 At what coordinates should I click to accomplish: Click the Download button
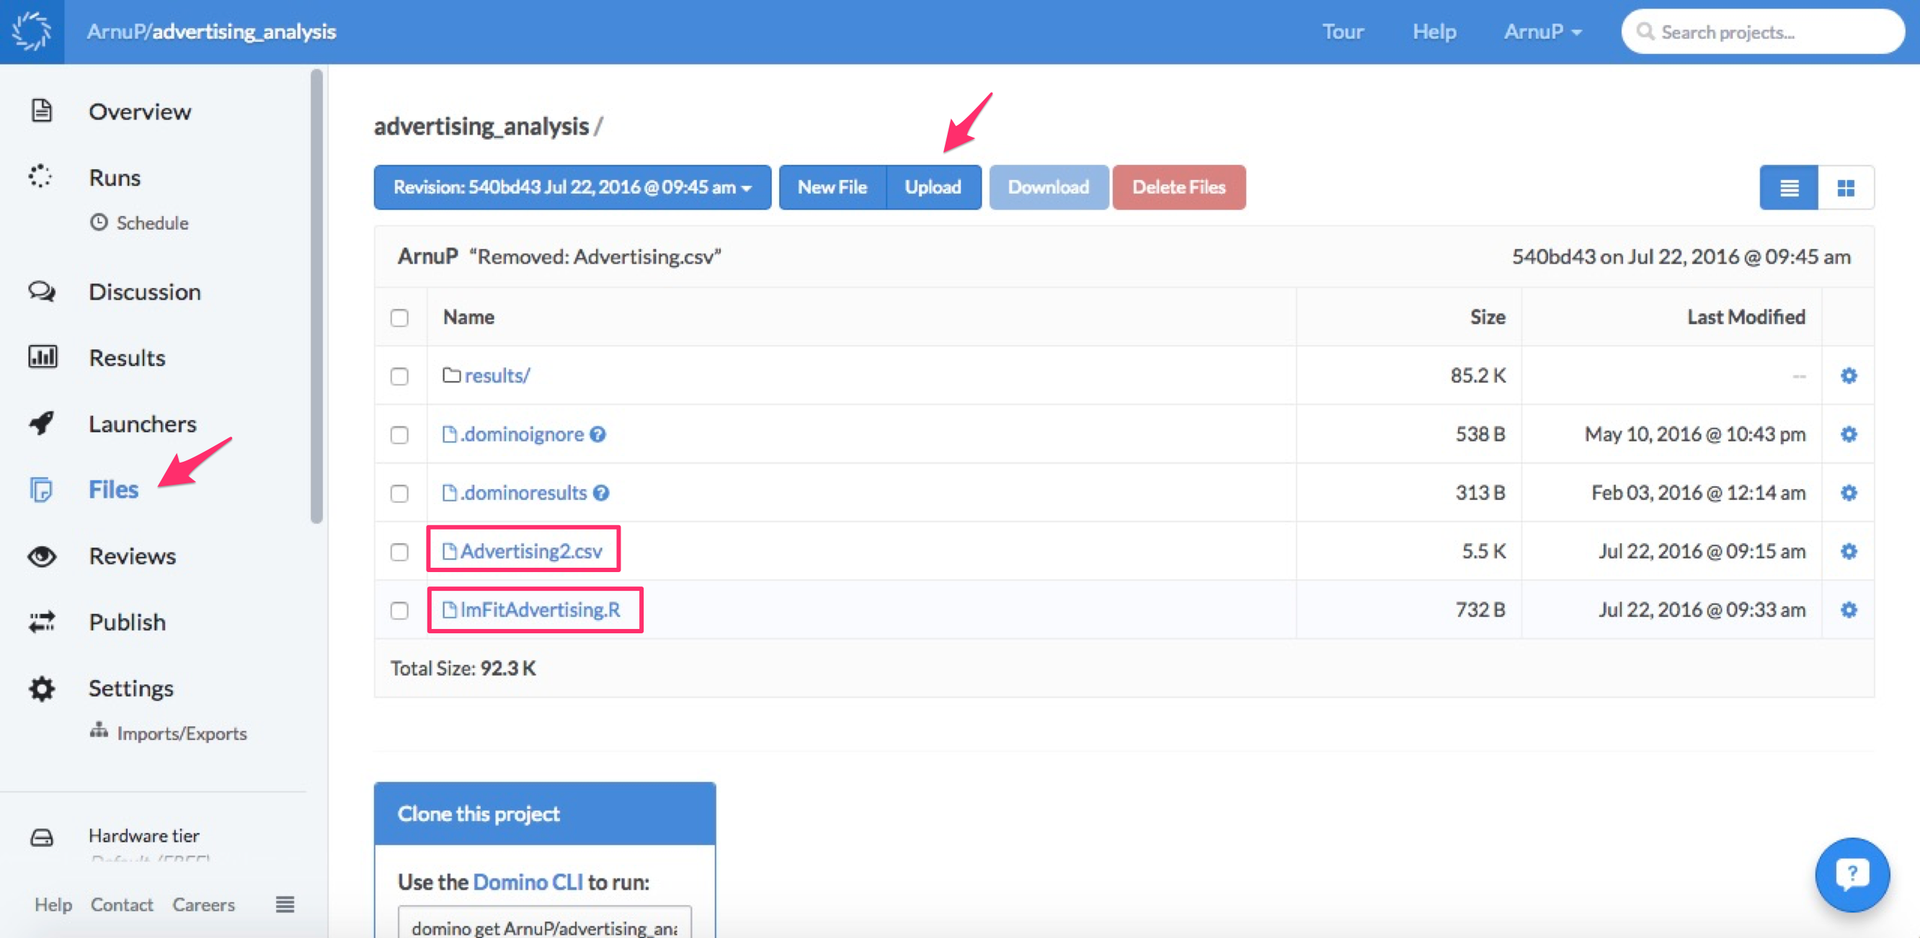pyautogui.click(x=1048, y=187)
